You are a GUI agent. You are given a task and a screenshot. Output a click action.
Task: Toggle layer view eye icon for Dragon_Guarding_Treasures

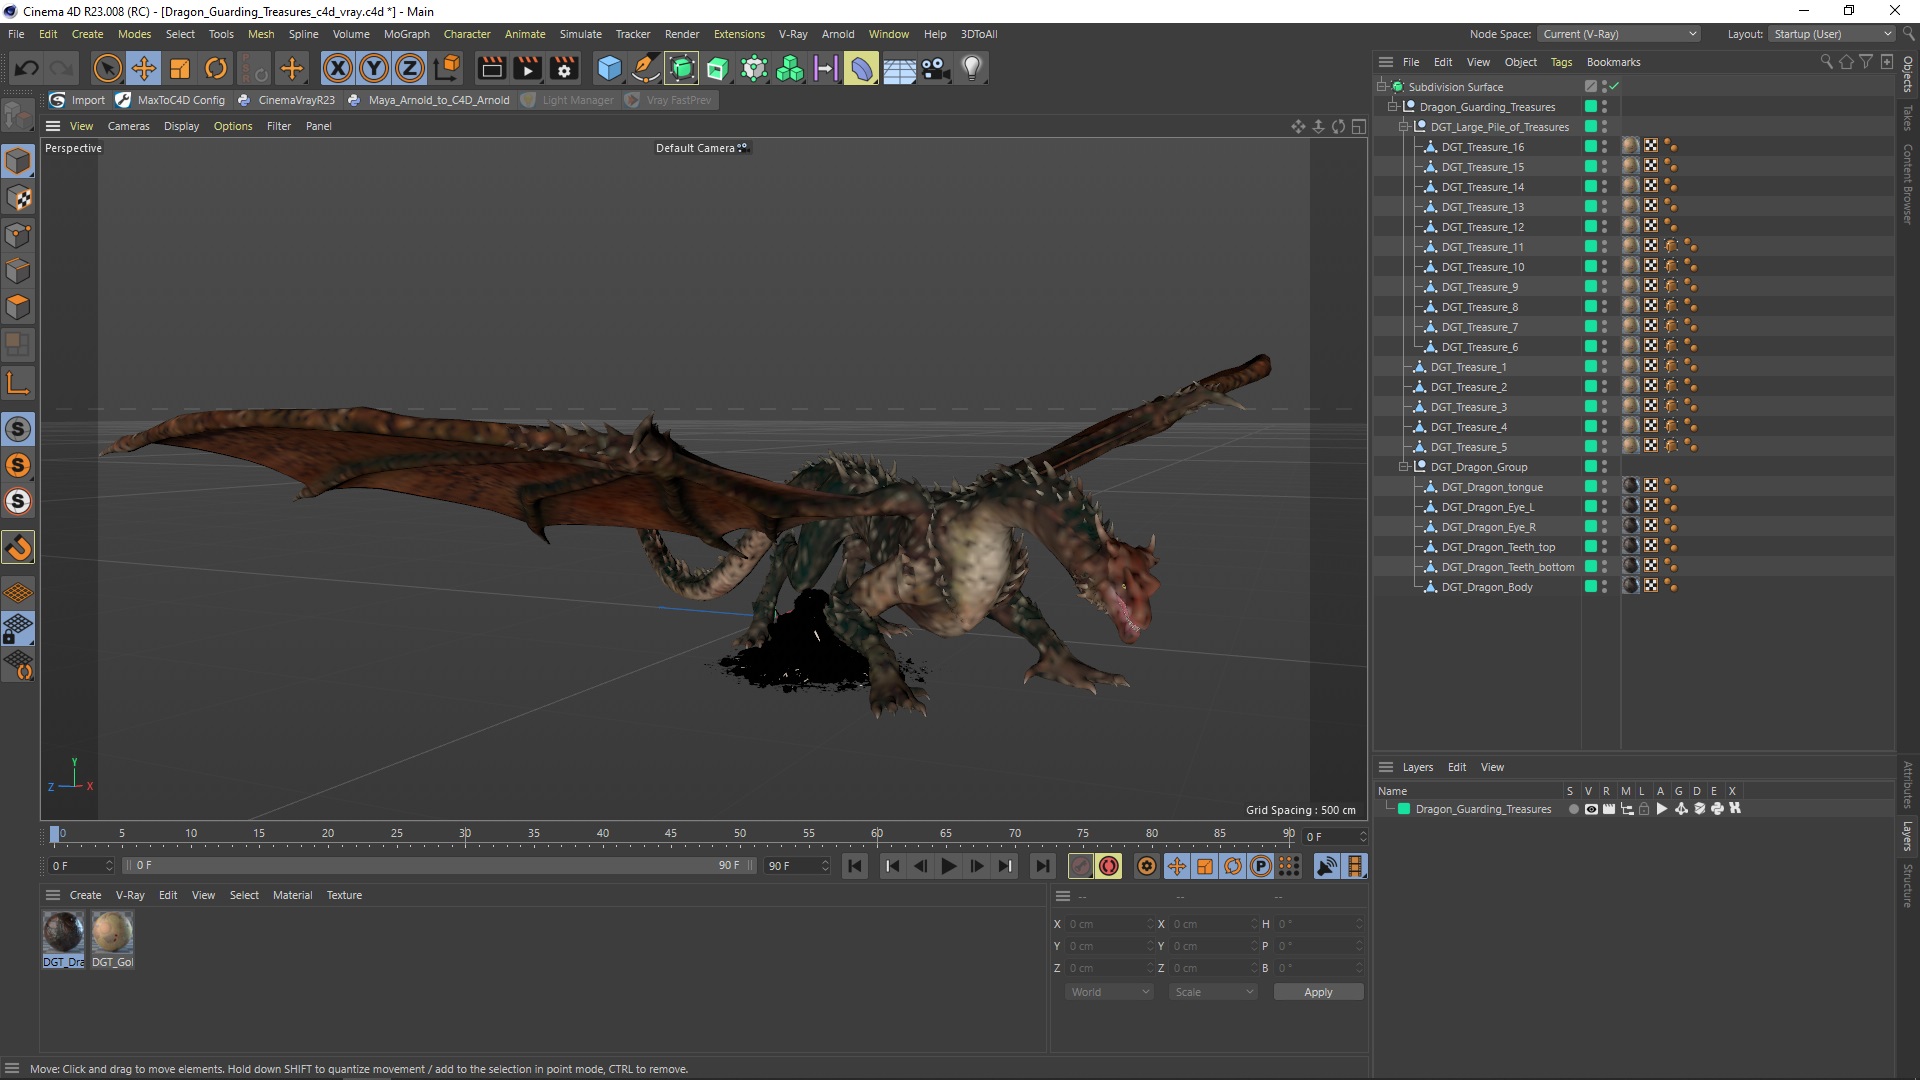click(1591, 809)
